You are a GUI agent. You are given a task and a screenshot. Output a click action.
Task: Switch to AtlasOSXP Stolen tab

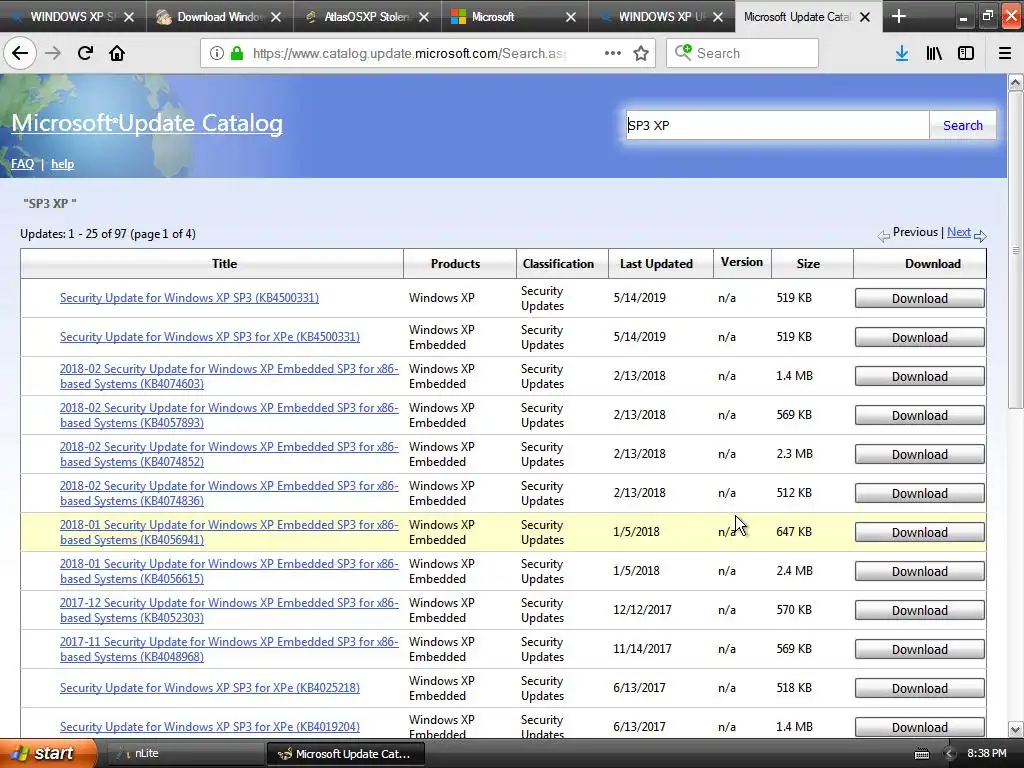[368, 16]
